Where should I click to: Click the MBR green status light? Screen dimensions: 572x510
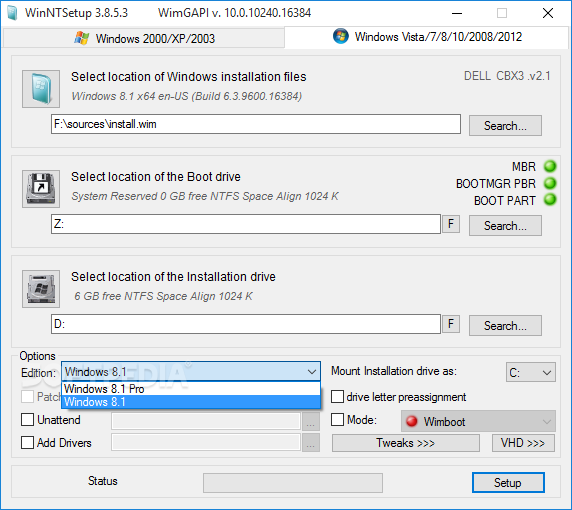click(550, 166)
